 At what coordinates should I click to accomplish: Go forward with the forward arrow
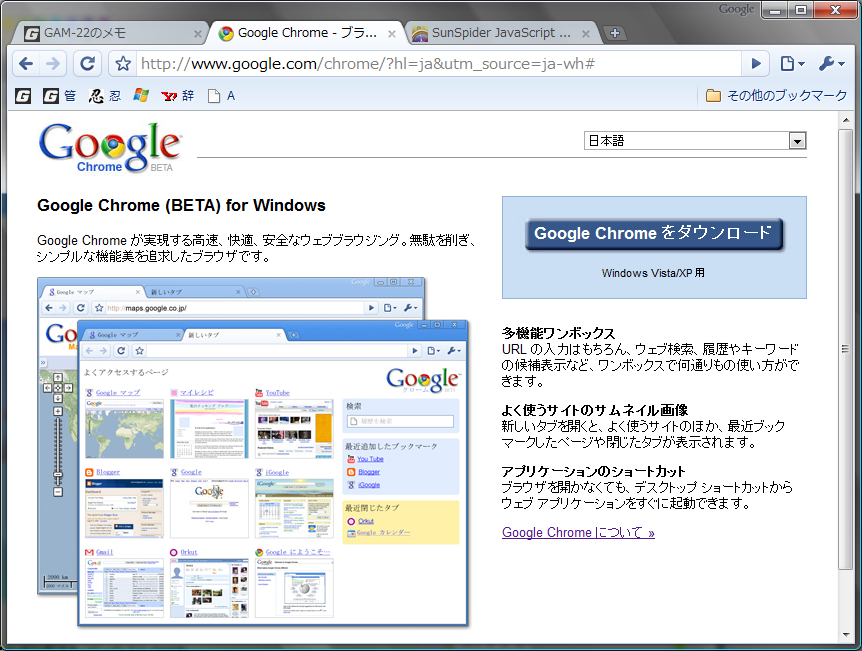point(53,64)
